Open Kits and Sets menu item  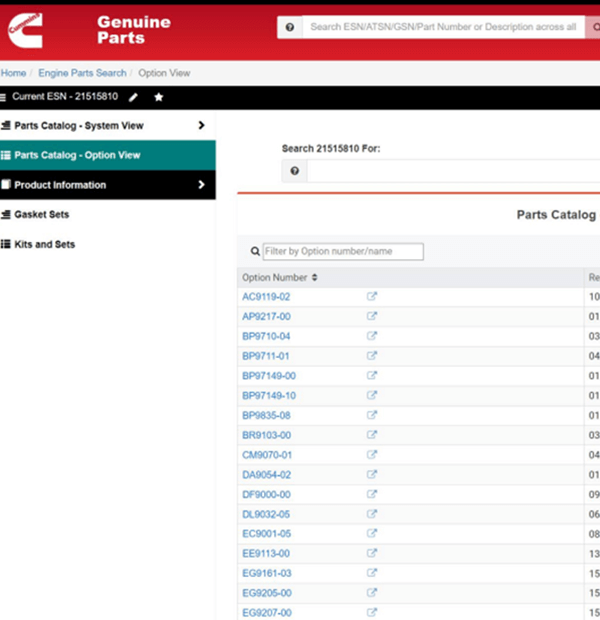(x=44, y=244)
